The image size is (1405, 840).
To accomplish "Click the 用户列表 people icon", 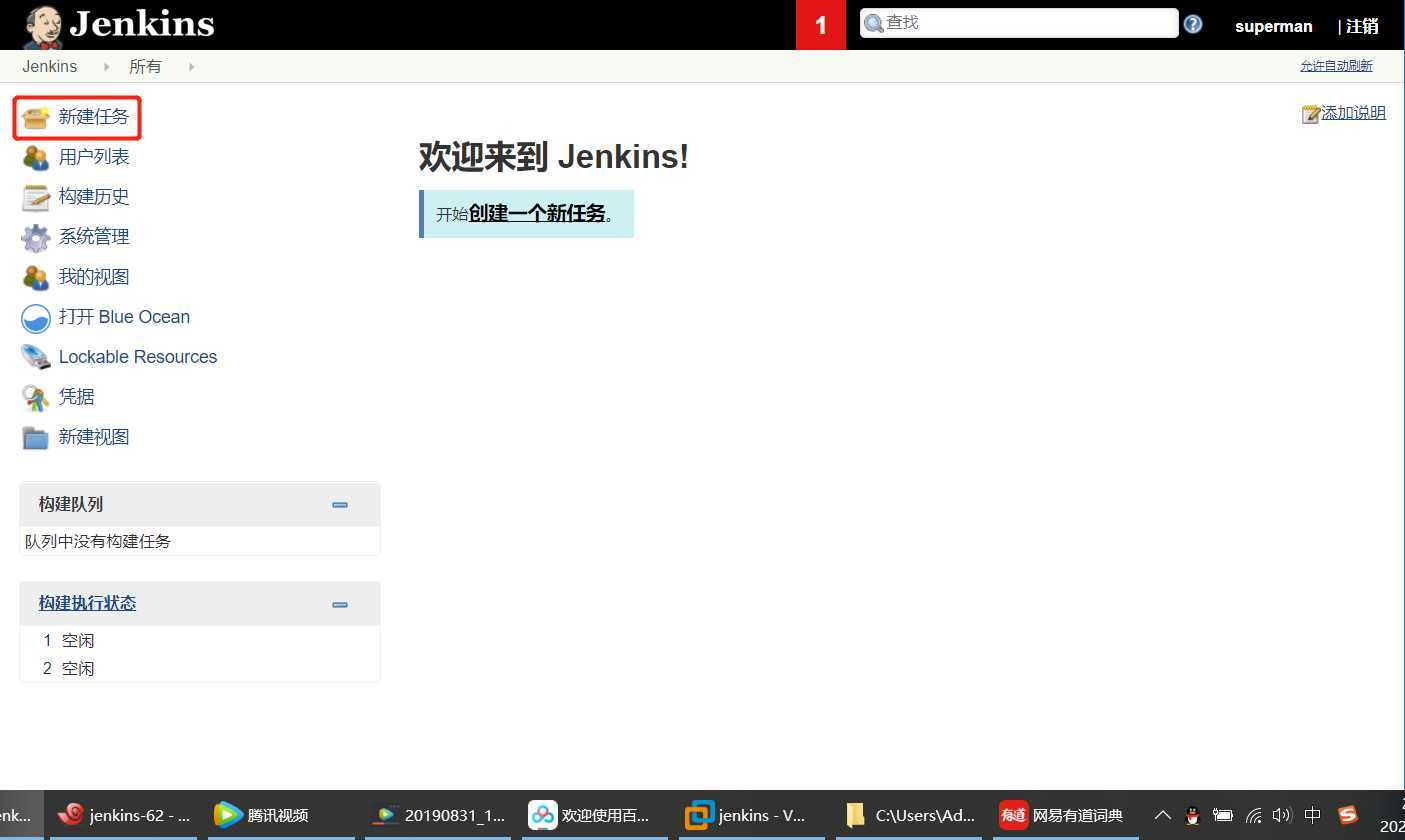I will [35, 158].
